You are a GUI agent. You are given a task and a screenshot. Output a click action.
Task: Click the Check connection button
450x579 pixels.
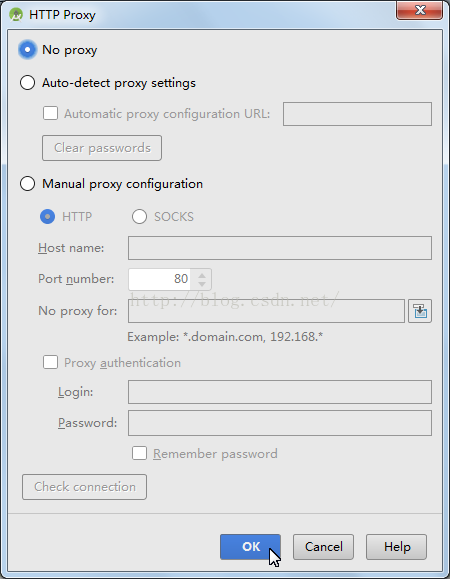click(x=85, y=487)
